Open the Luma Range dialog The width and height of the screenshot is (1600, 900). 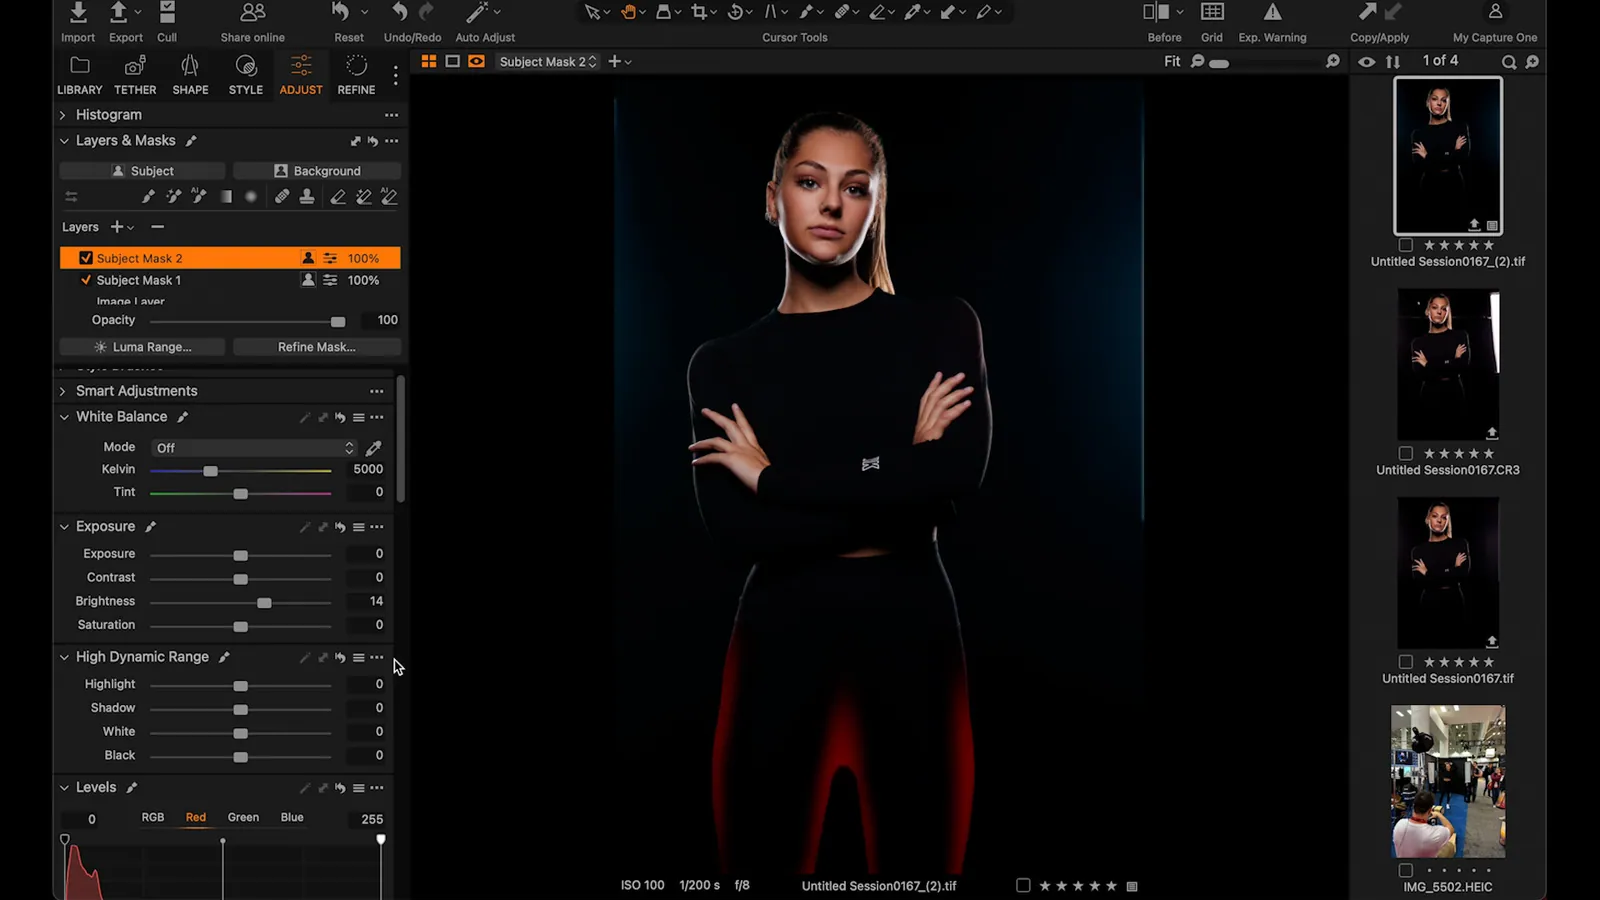(x=142, y=347)
